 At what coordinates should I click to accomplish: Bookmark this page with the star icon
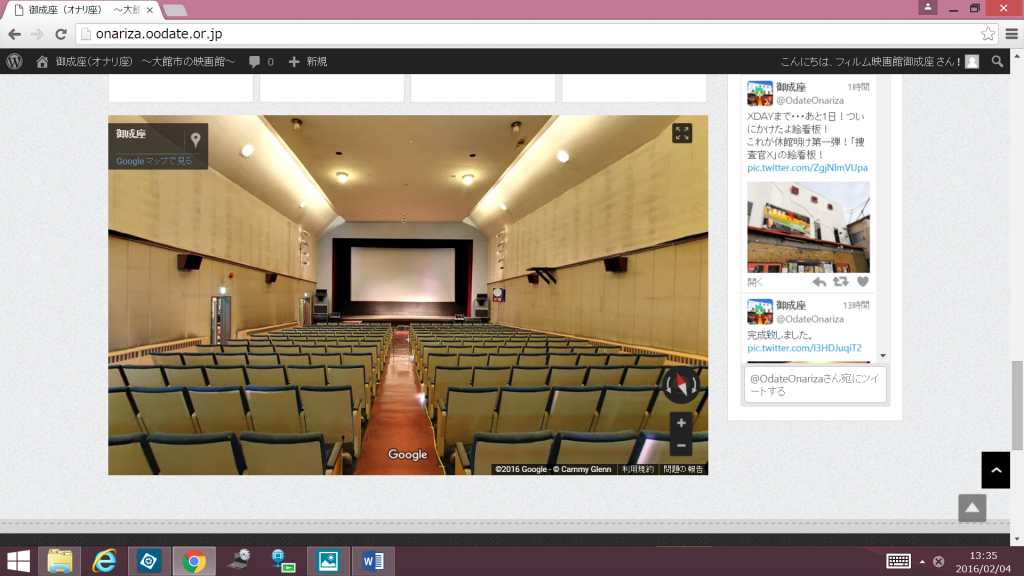[x=988, y=34]
